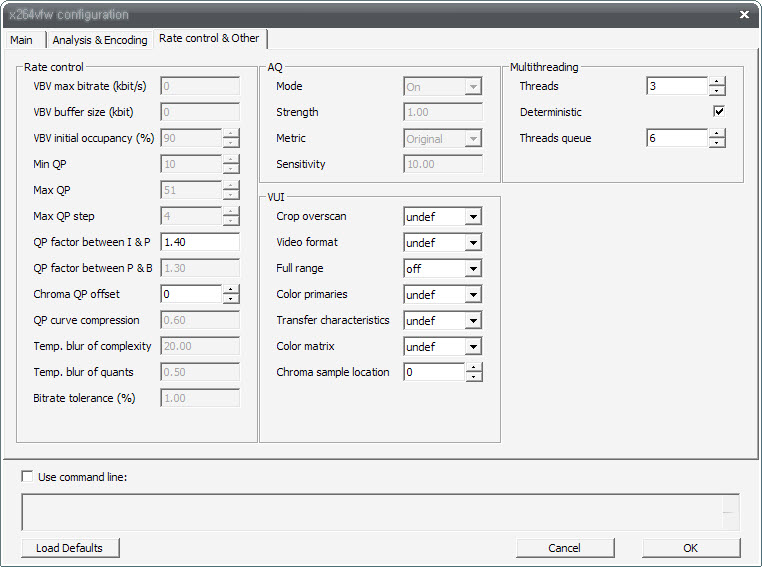Expand the Full range dropdown
The width and height of the screenshot is (762, 567).
tap(442, 269)
